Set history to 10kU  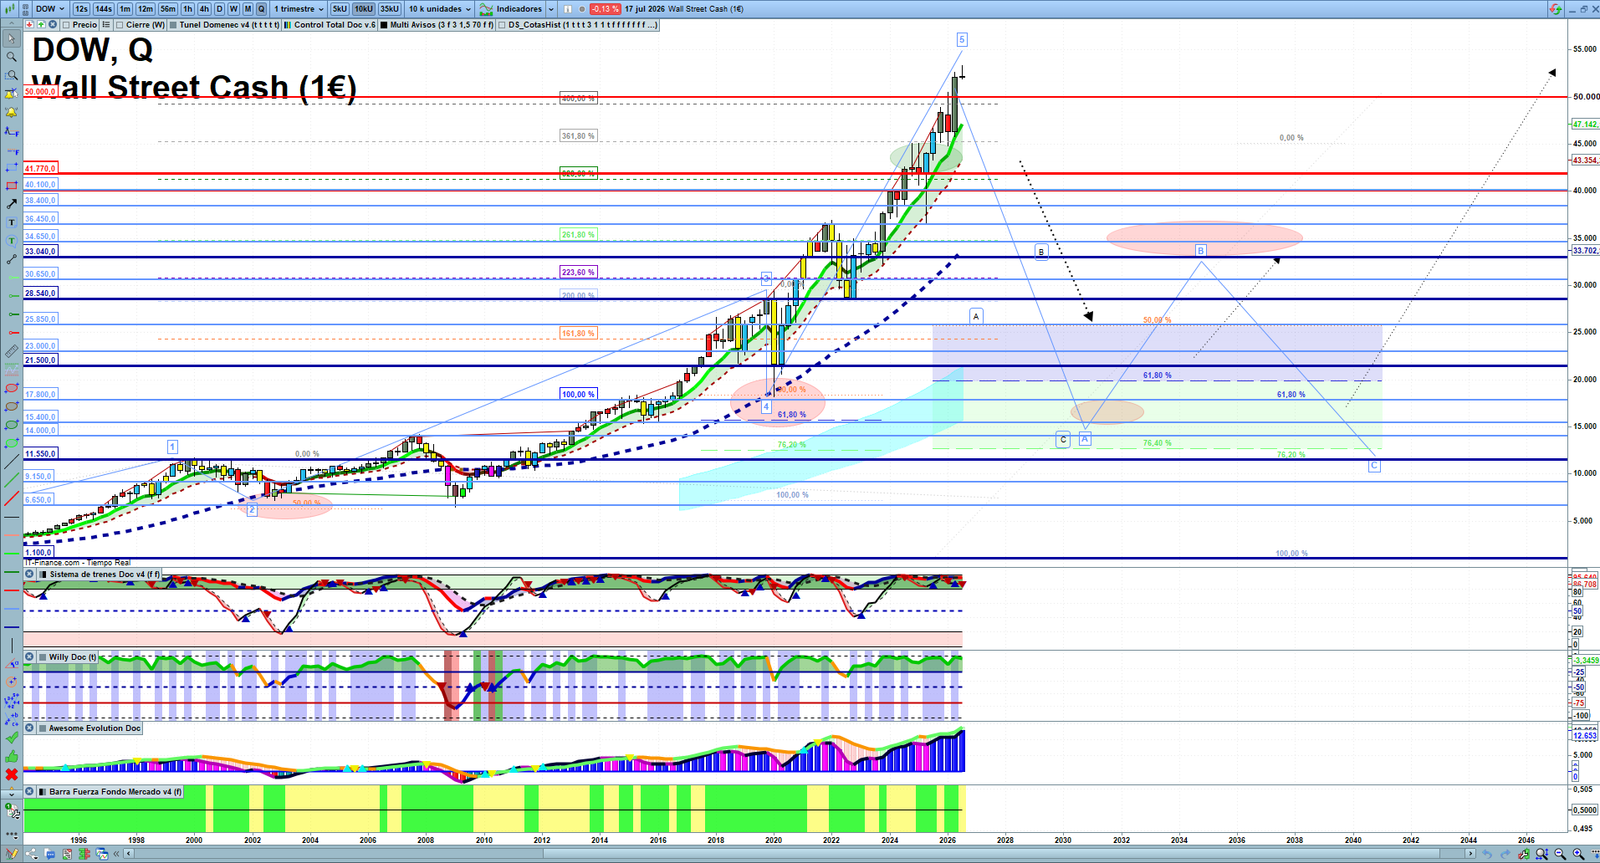(x=363, y=9)
